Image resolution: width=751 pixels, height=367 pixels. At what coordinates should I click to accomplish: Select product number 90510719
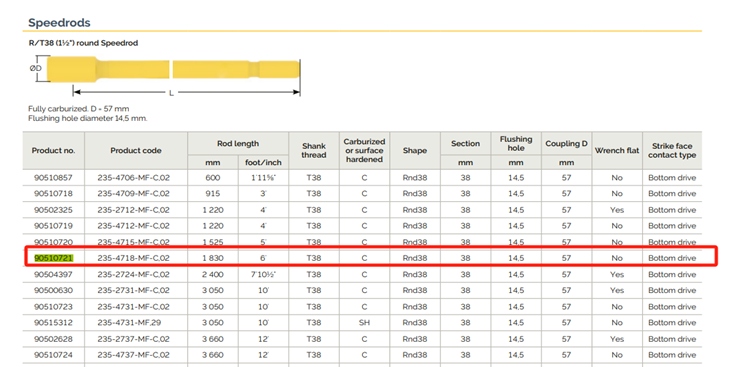coord(53,226)
